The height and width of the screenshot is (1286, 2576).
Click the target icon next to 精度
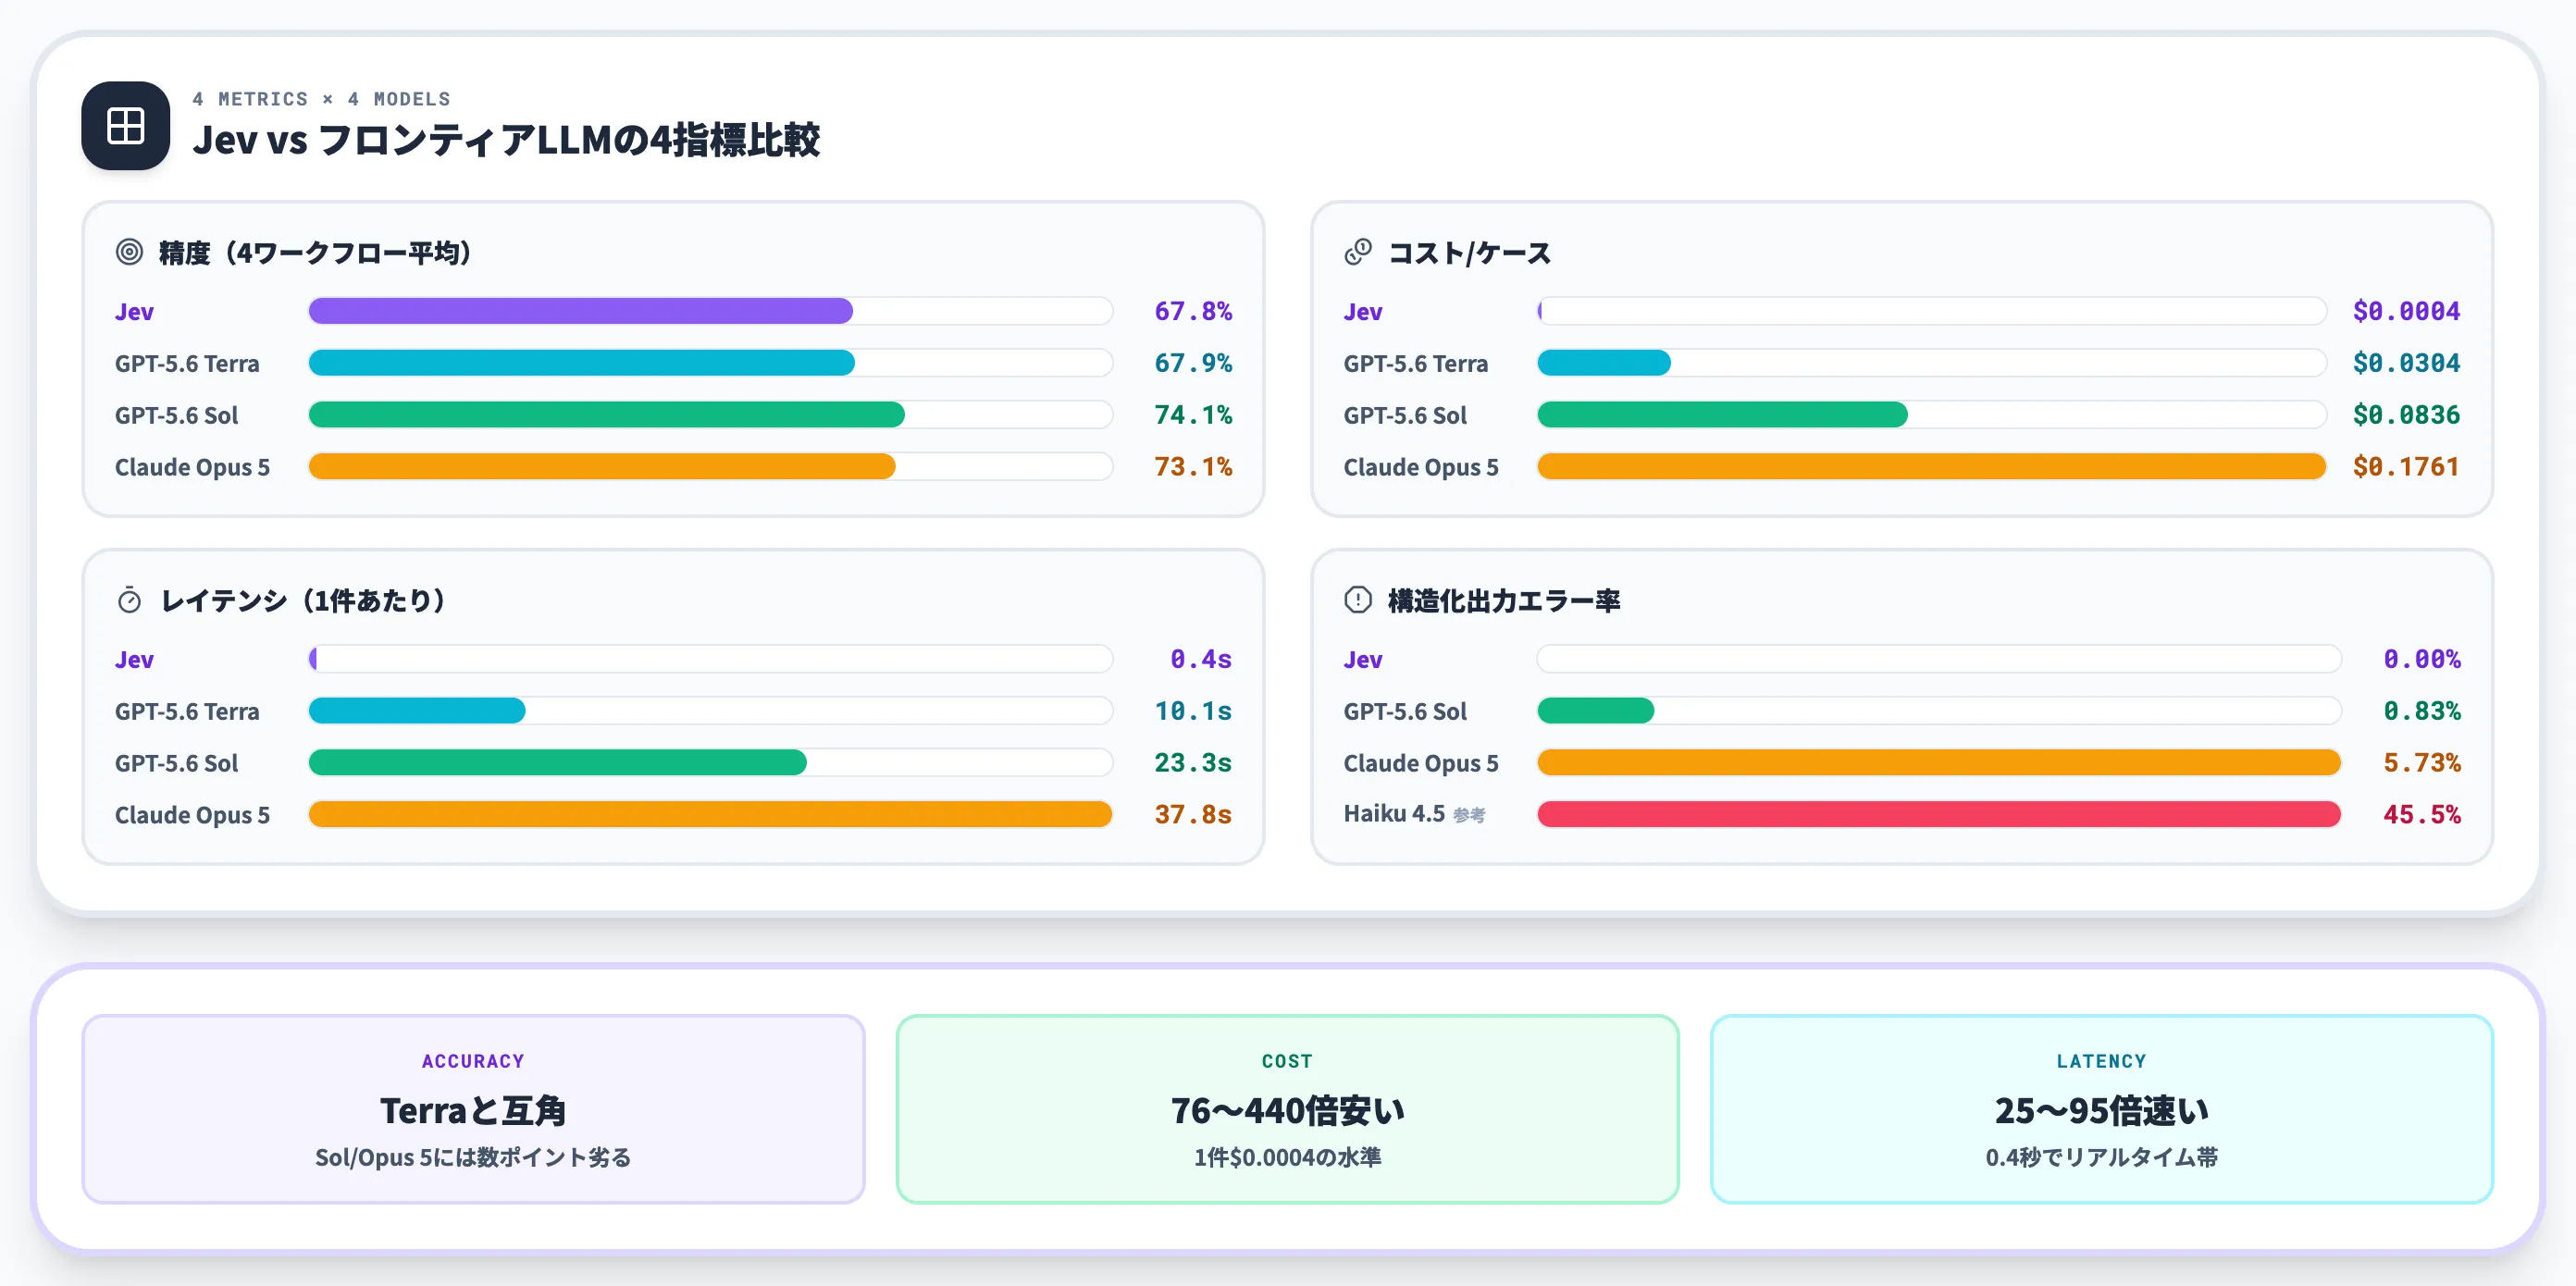pos(129,252)
